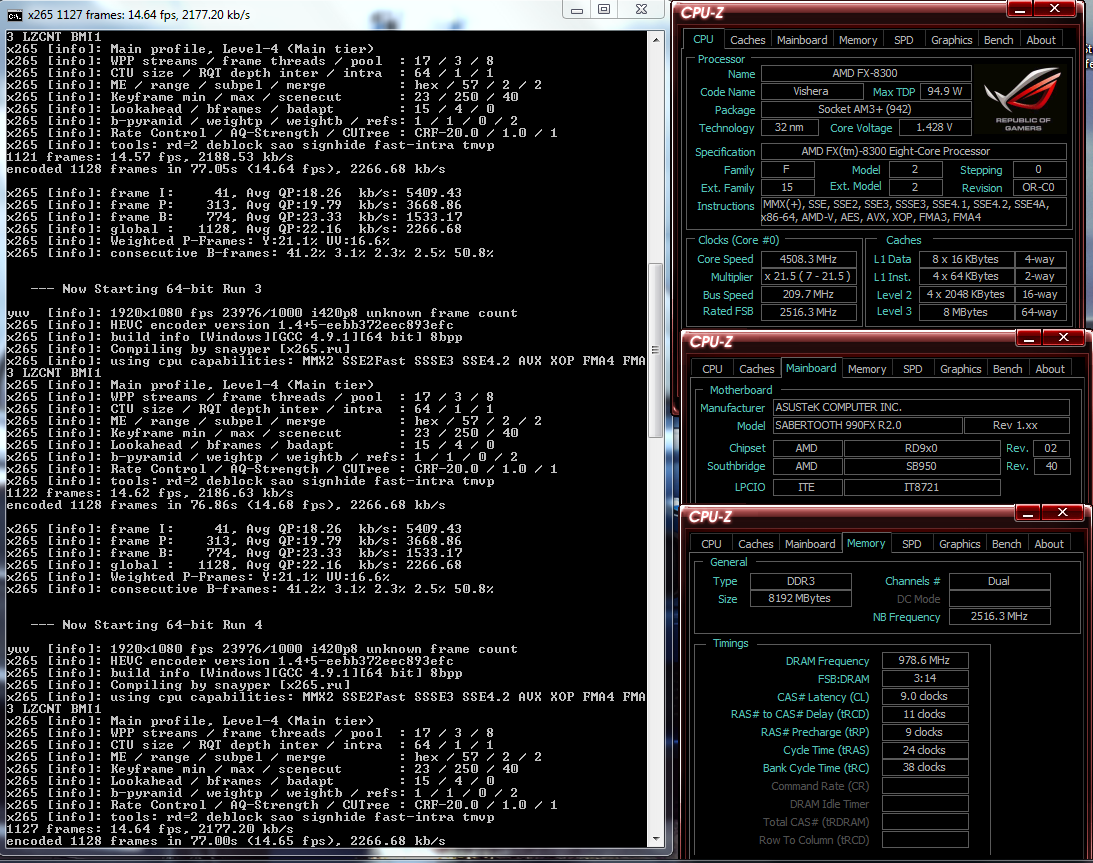Screen dimensions: 1093x863
Task: Open Graphics tab in top CPU-Z window
Action: [951, 40]
